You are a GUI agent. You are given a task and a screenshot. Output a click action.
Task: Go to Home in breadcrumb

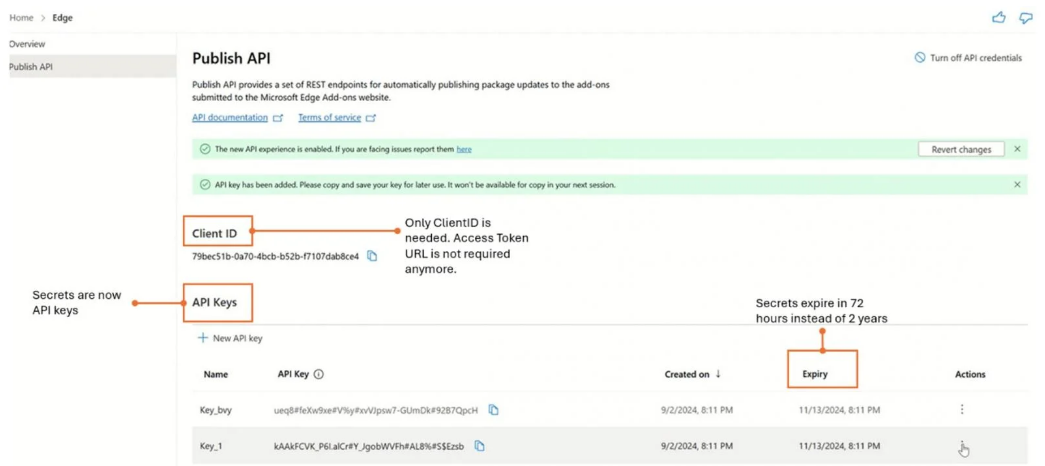[x=21, y=18]
